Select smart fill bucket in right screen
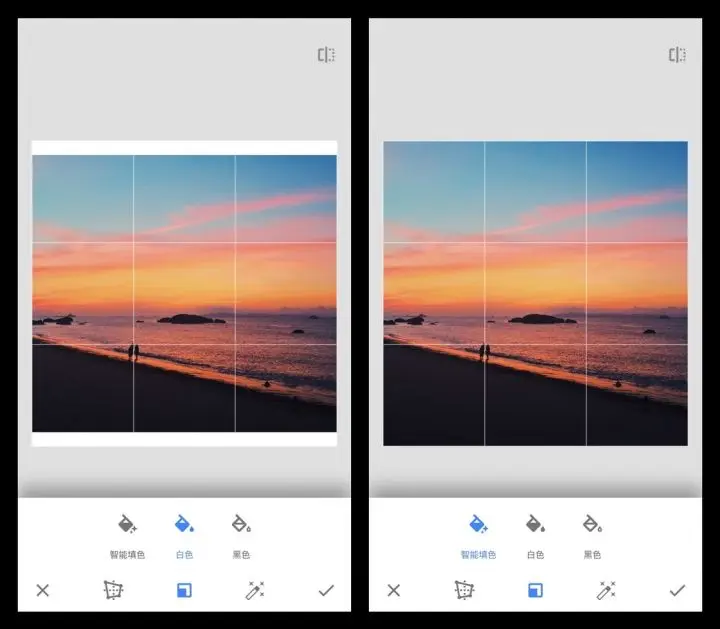720x629 pixels. (478, 524)
